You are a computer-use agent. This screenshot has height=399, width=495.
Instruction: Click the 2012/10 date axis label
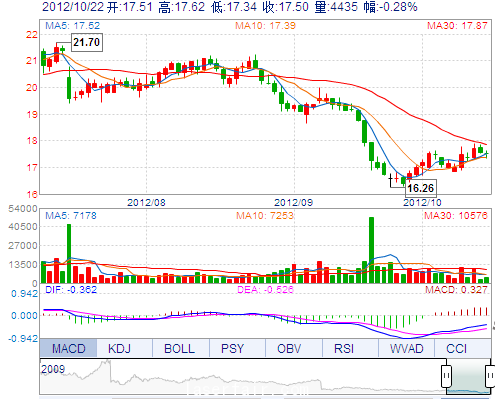click(x=422, y=202)
